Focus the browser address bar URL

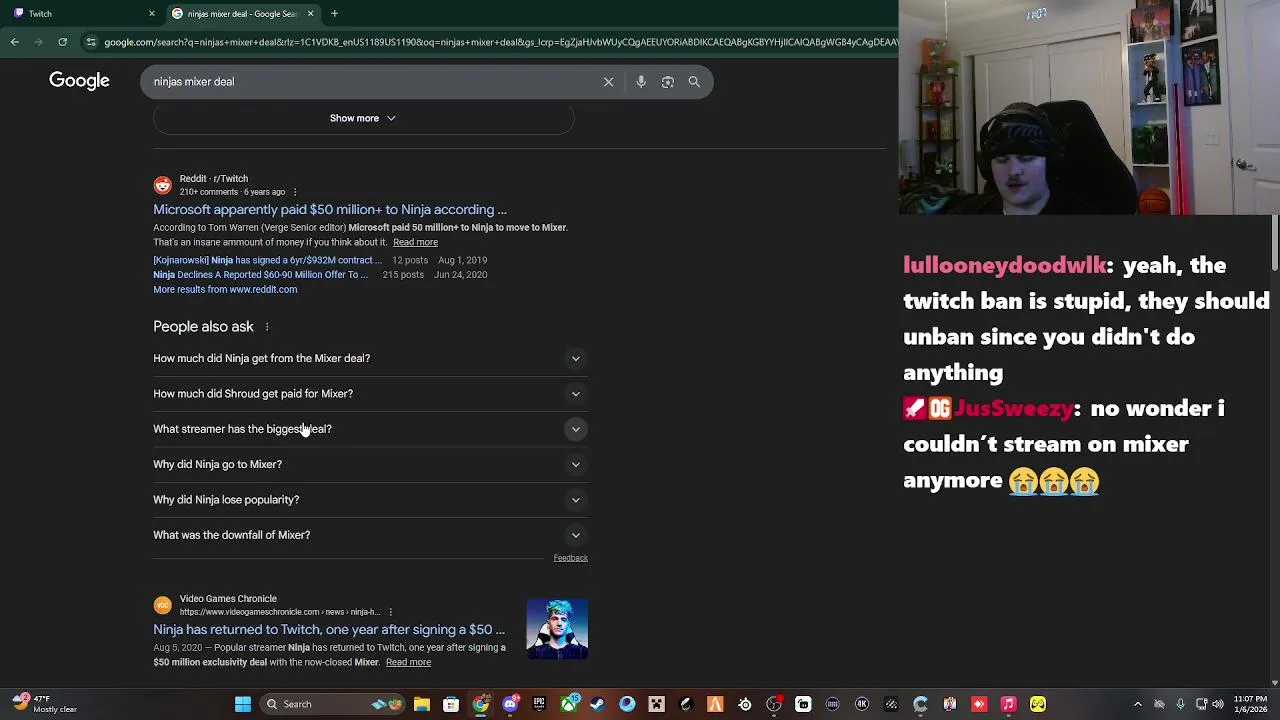[x=500, y=42]
